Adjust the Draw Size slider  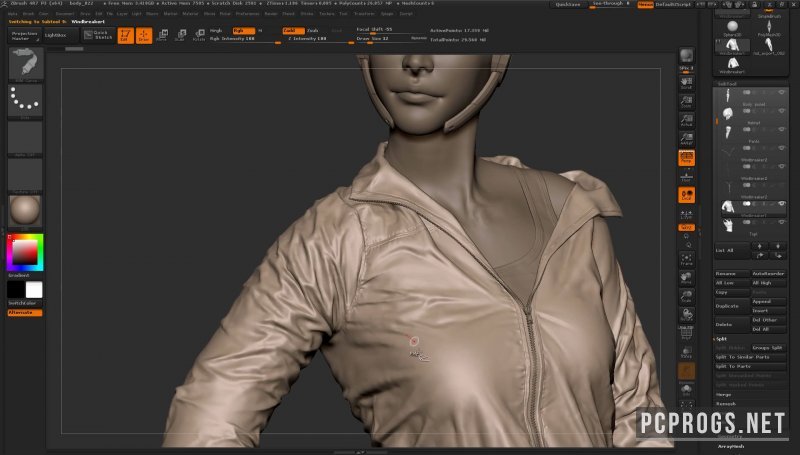391,39
